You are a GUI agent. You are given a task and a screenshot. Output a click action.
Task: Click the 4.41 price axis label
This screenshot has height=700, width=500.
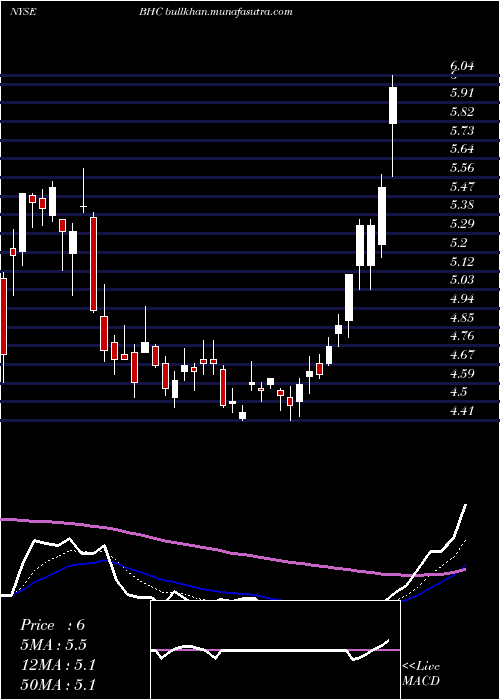[462, 411]
